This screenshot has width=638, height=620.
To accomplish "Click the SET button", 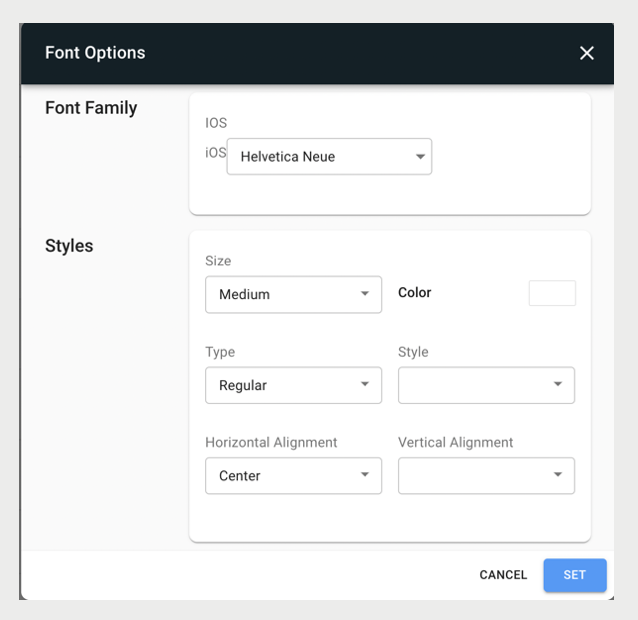I will click(x=575, y=575).
